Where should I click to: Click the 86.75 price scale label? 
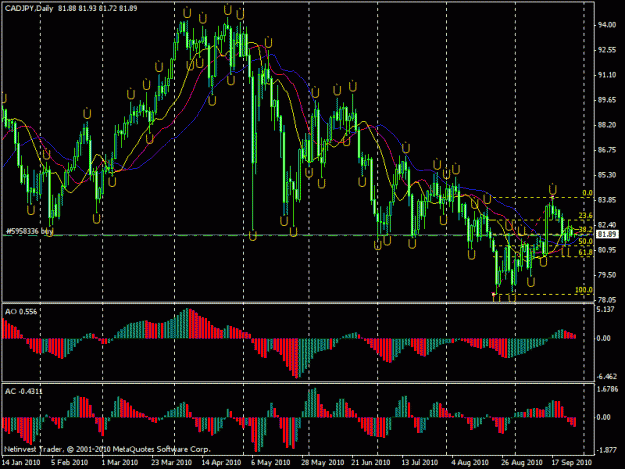[x=607, y=150]
